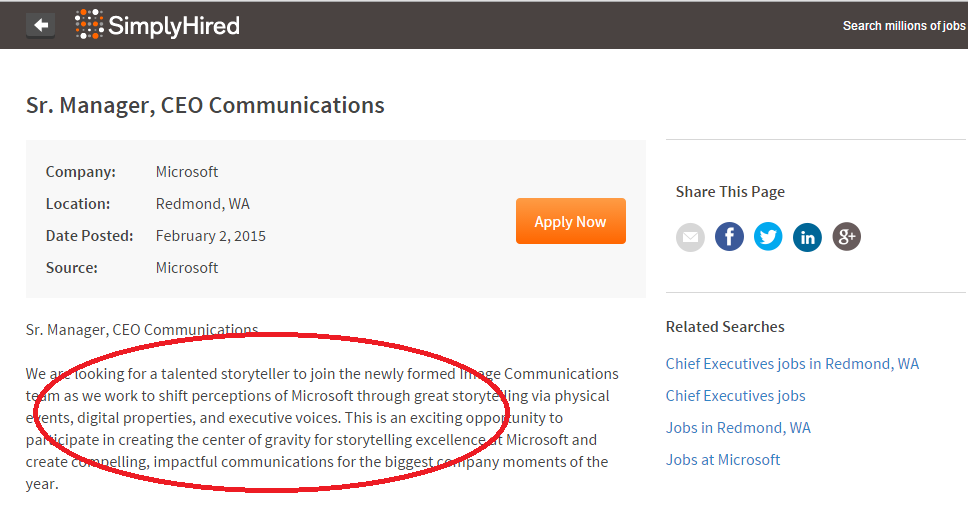Screen dimensions: 968x518
Task: Click the February 2, 2015 posted date
Action: pos(211,236)
